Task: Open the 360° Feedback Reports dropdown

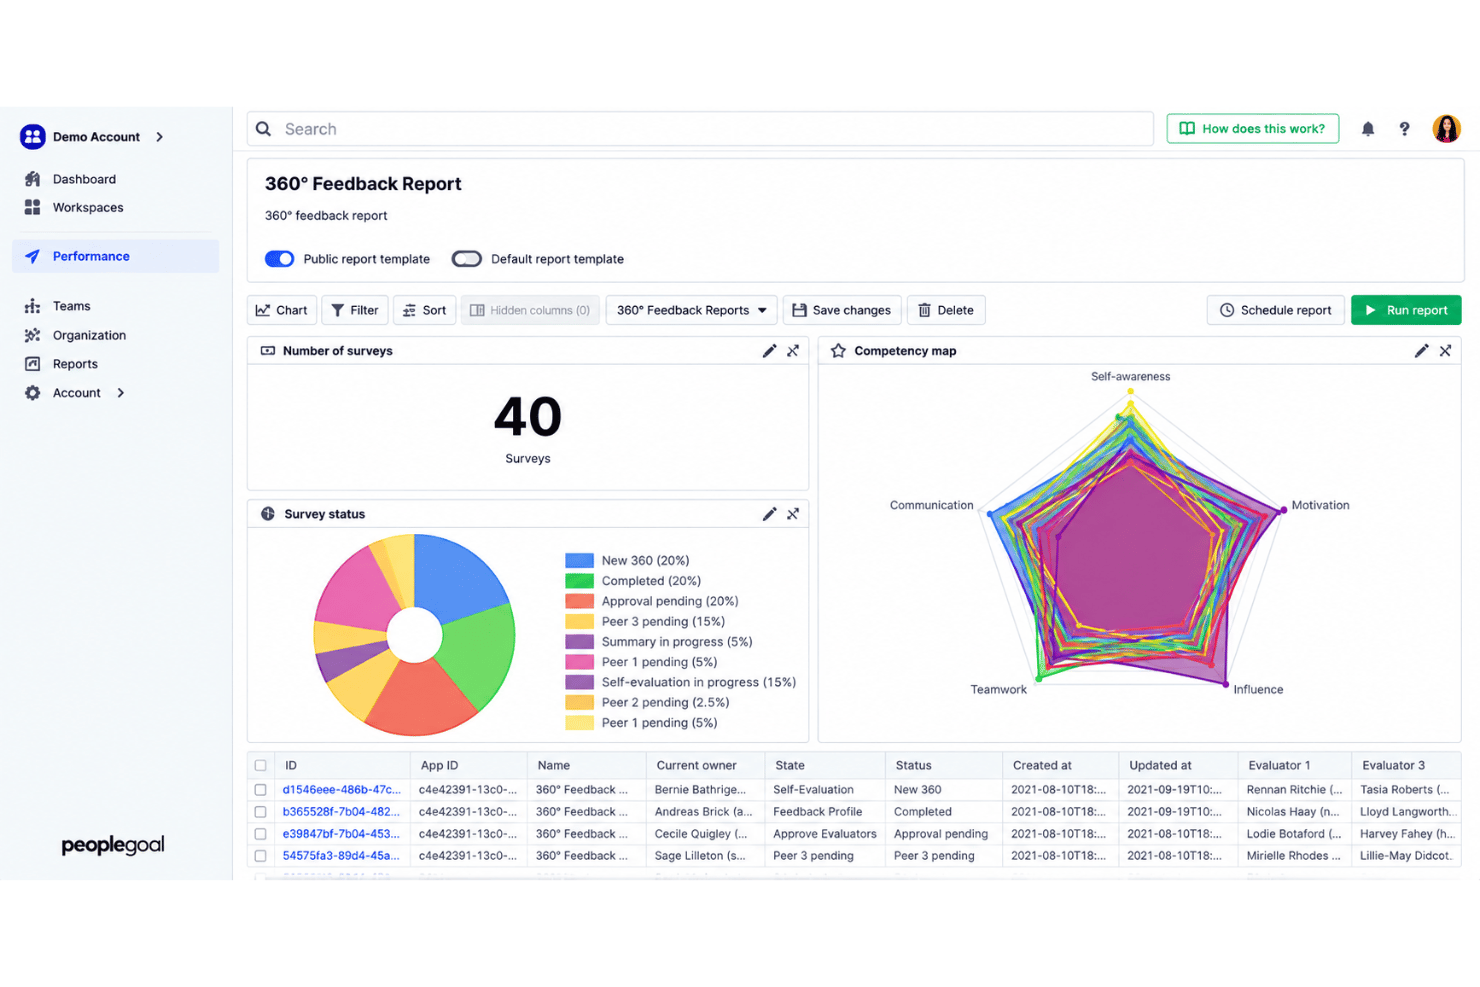Action: click(692, 310)
